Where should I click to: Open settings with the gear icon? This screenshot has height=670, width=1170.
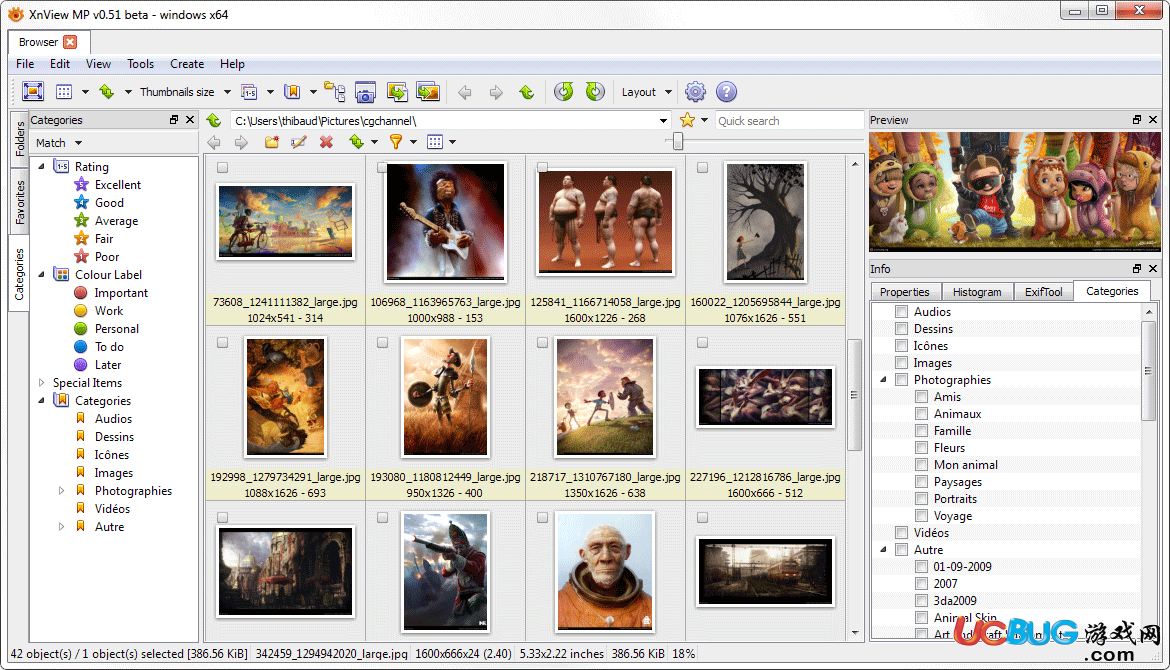pos(695,92)
